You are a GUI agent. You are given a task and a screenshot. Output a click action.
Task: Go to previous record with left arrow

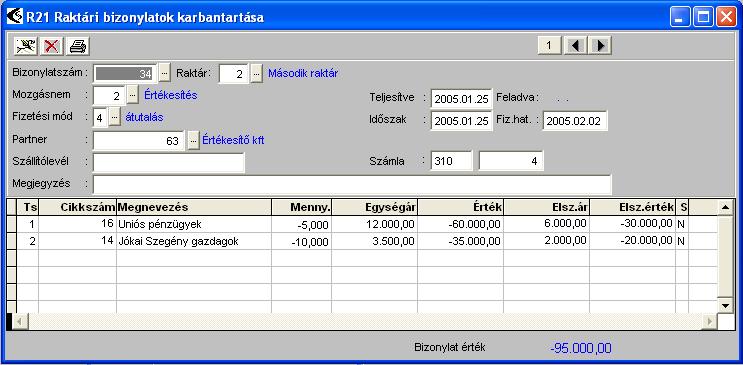pos(576,46)
